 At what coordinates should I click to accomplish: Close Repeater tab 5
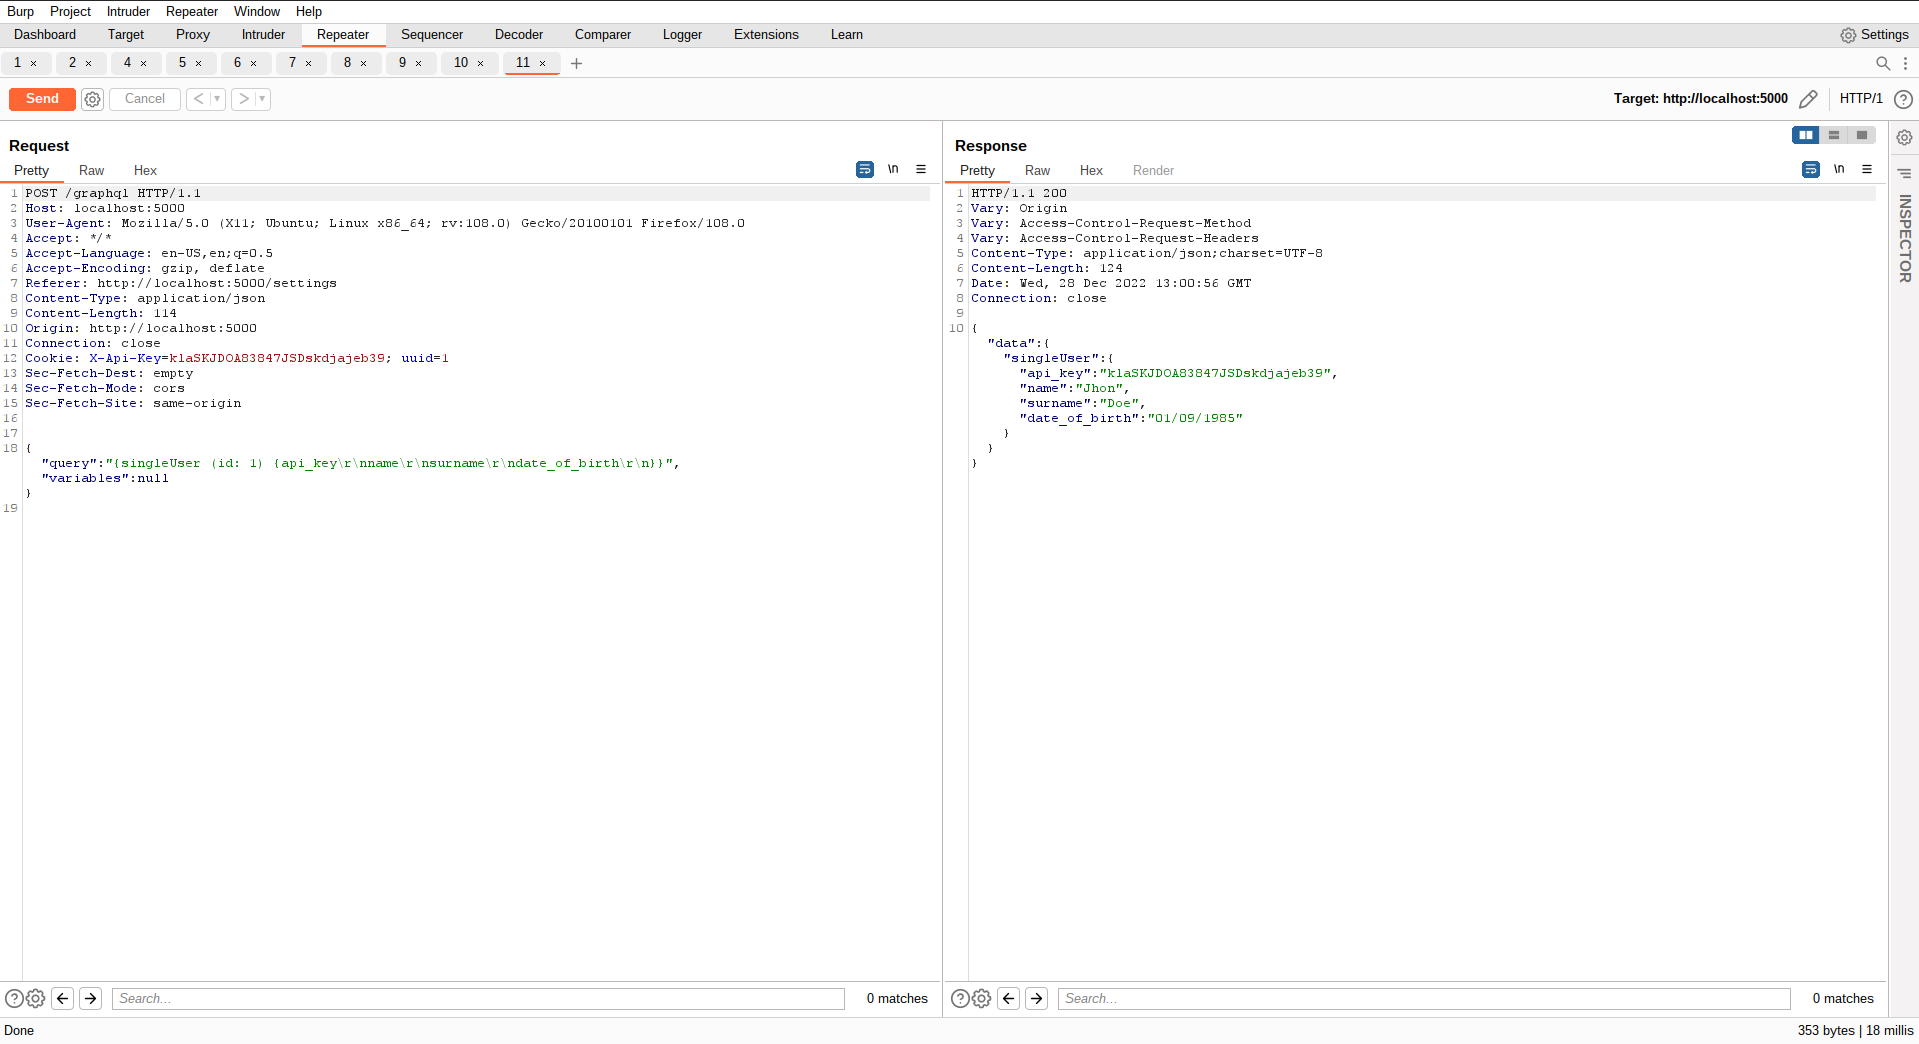click(x=199, y=64)
